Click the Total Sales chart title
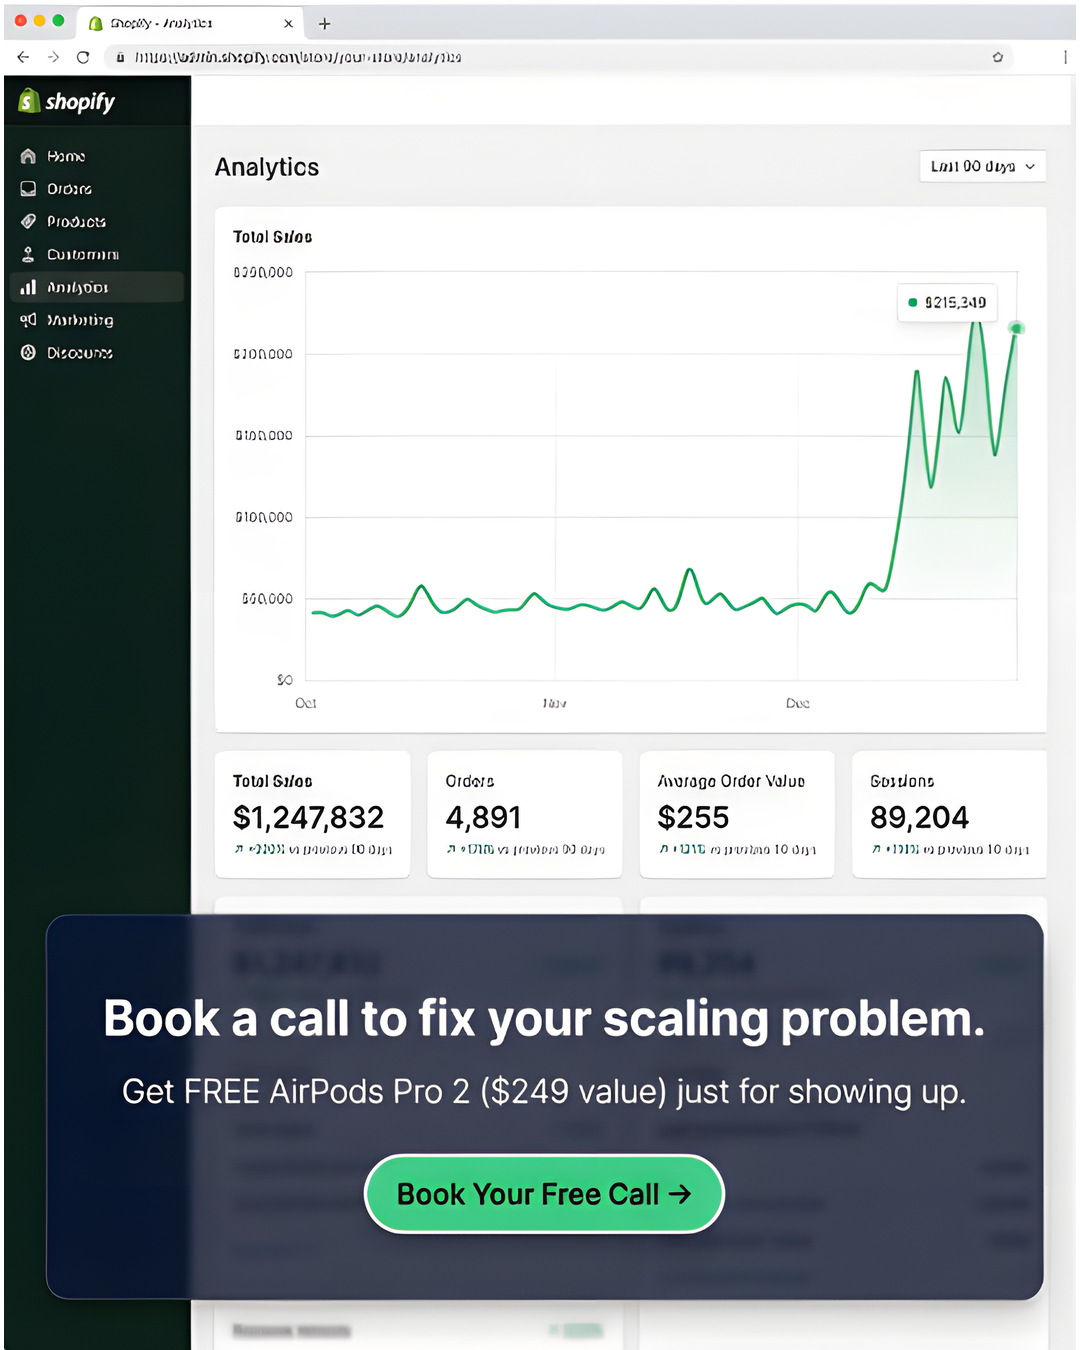The image size is (1080, 1350). tap(272, 237)
